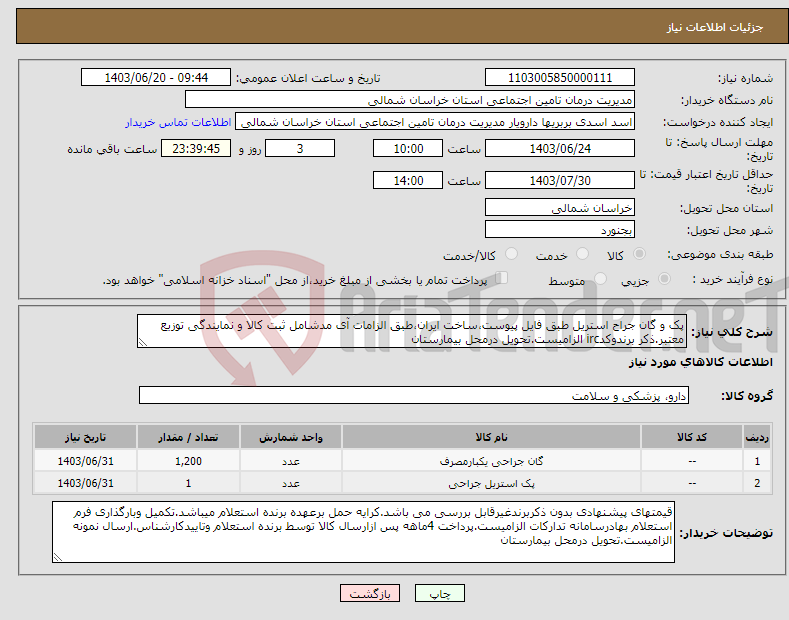Click the چاپ print button
This screenshot has width=789, height=620.
point(440,594)
